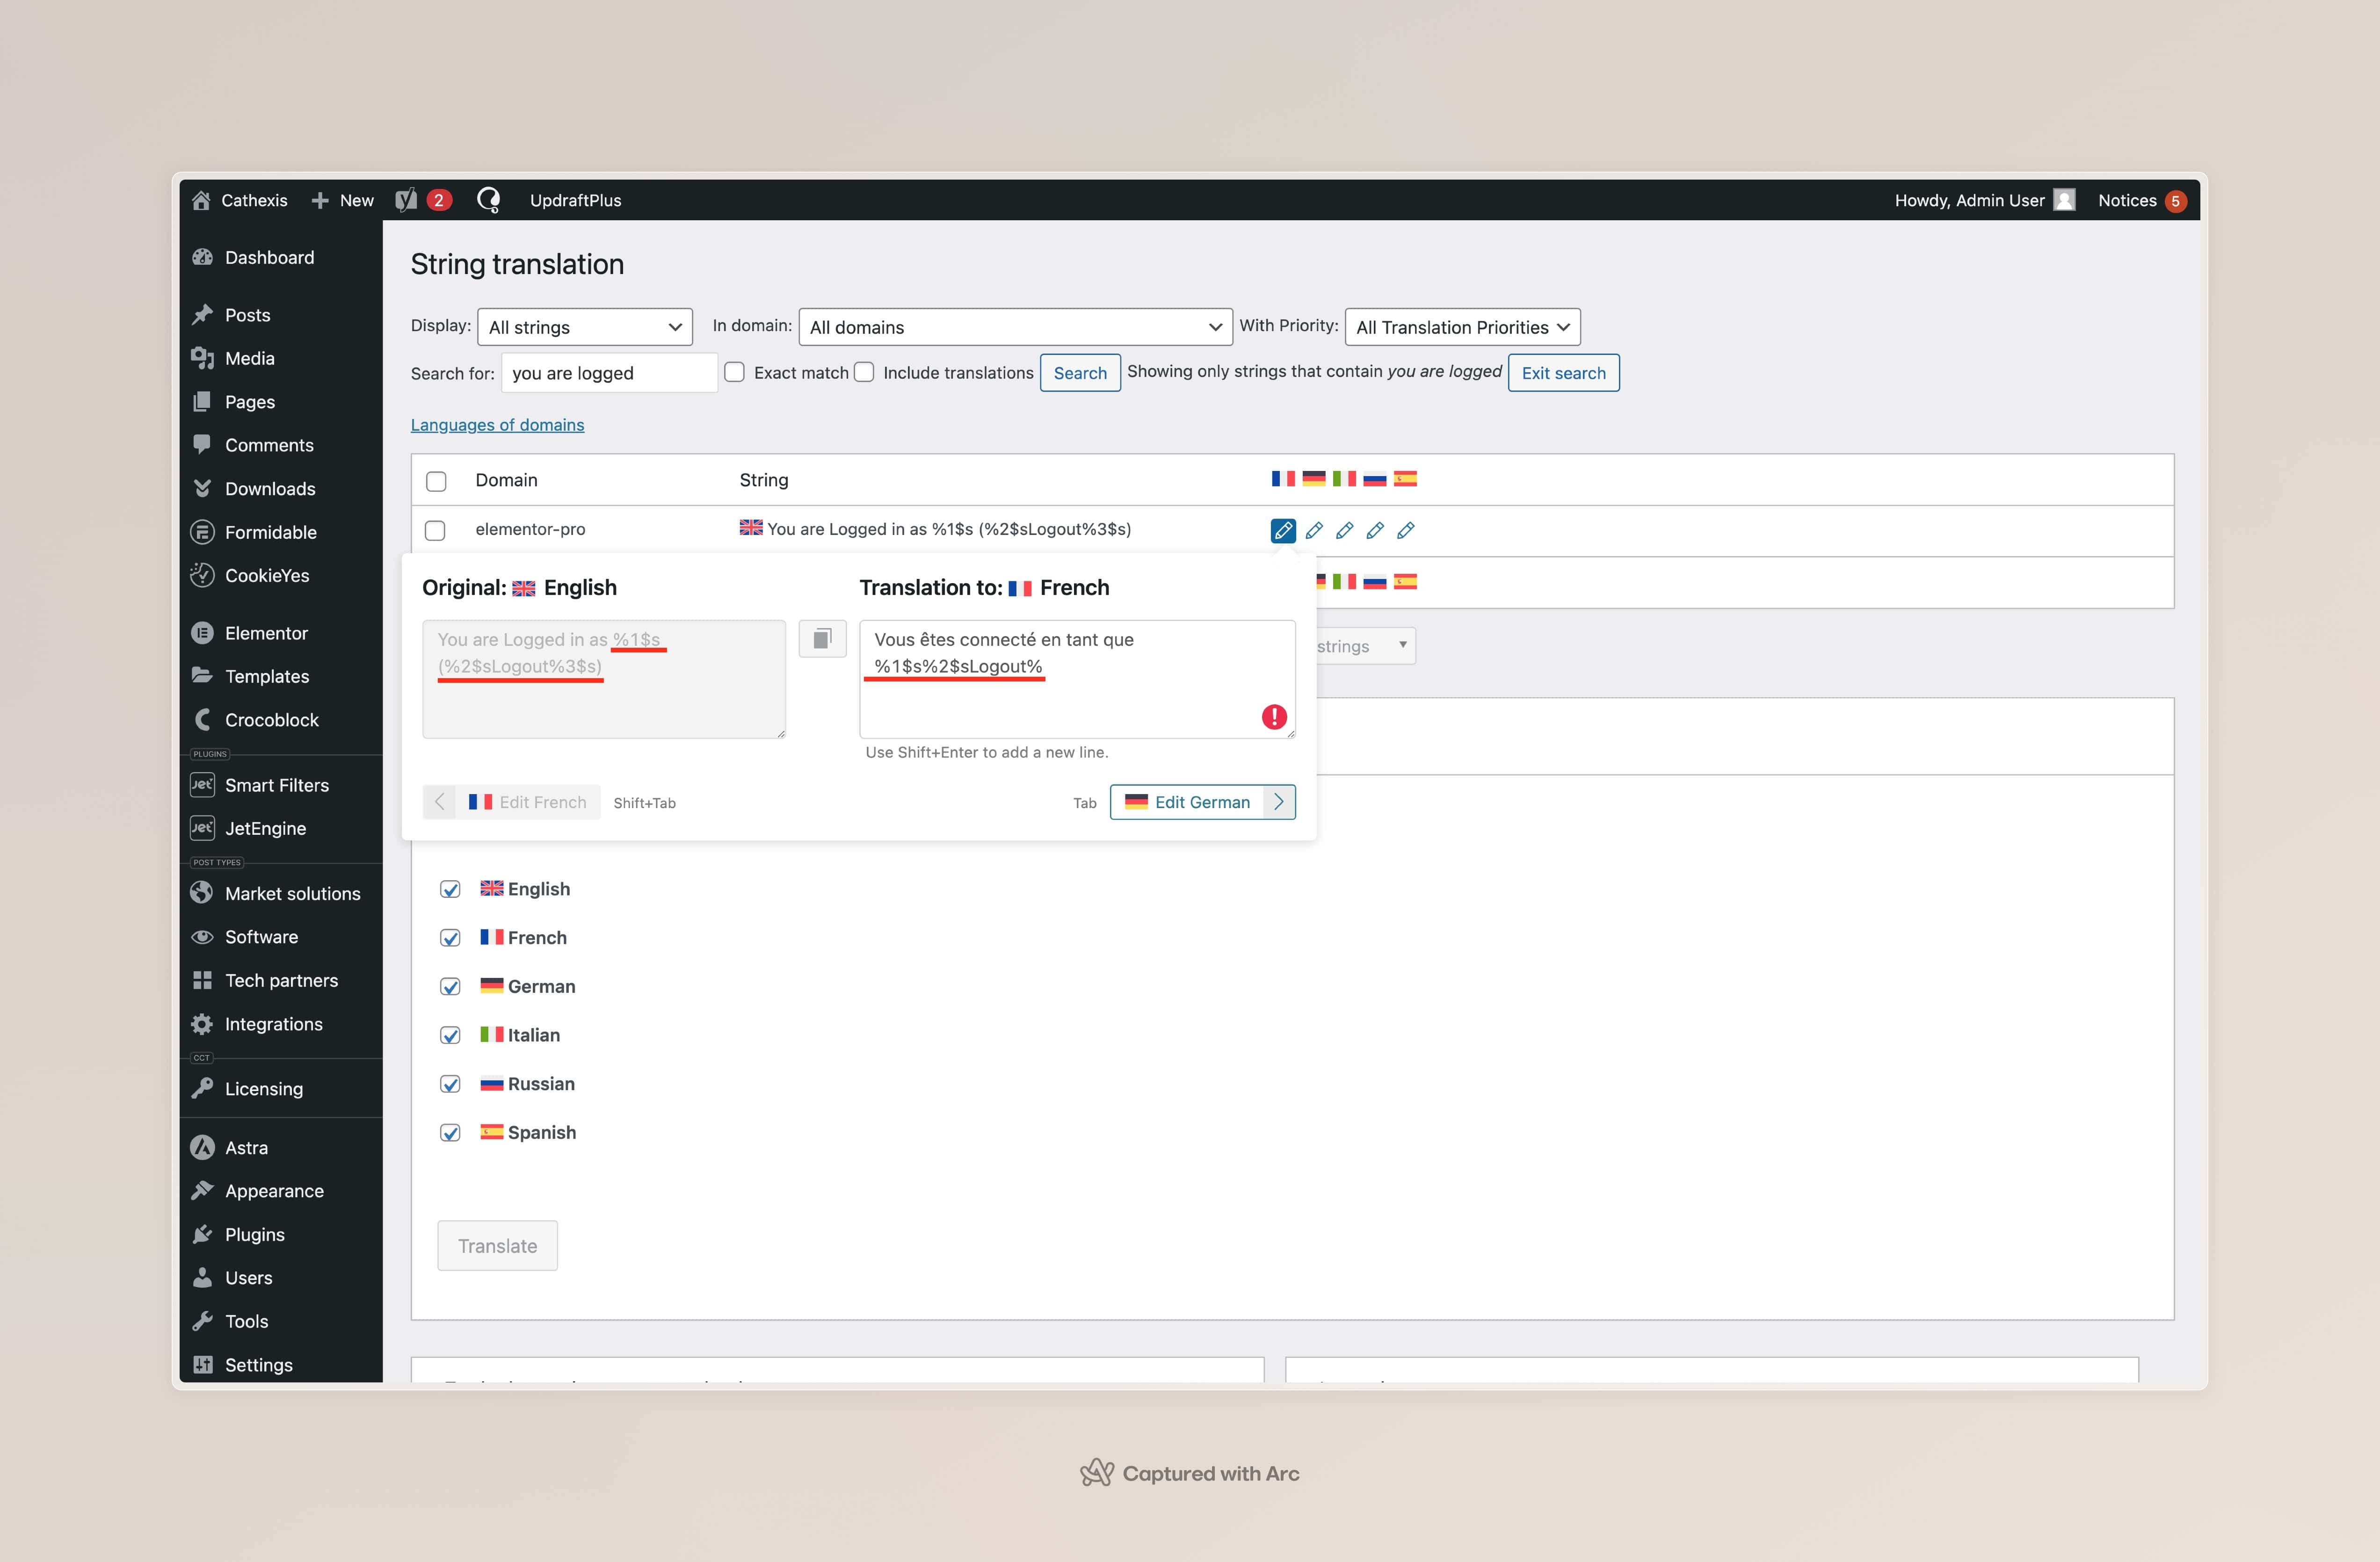Click the second pencil icon to edit the German translation
The width and height of the screenshot is (2380, 1562).
pyautogui.click(x=1314, y=530)
